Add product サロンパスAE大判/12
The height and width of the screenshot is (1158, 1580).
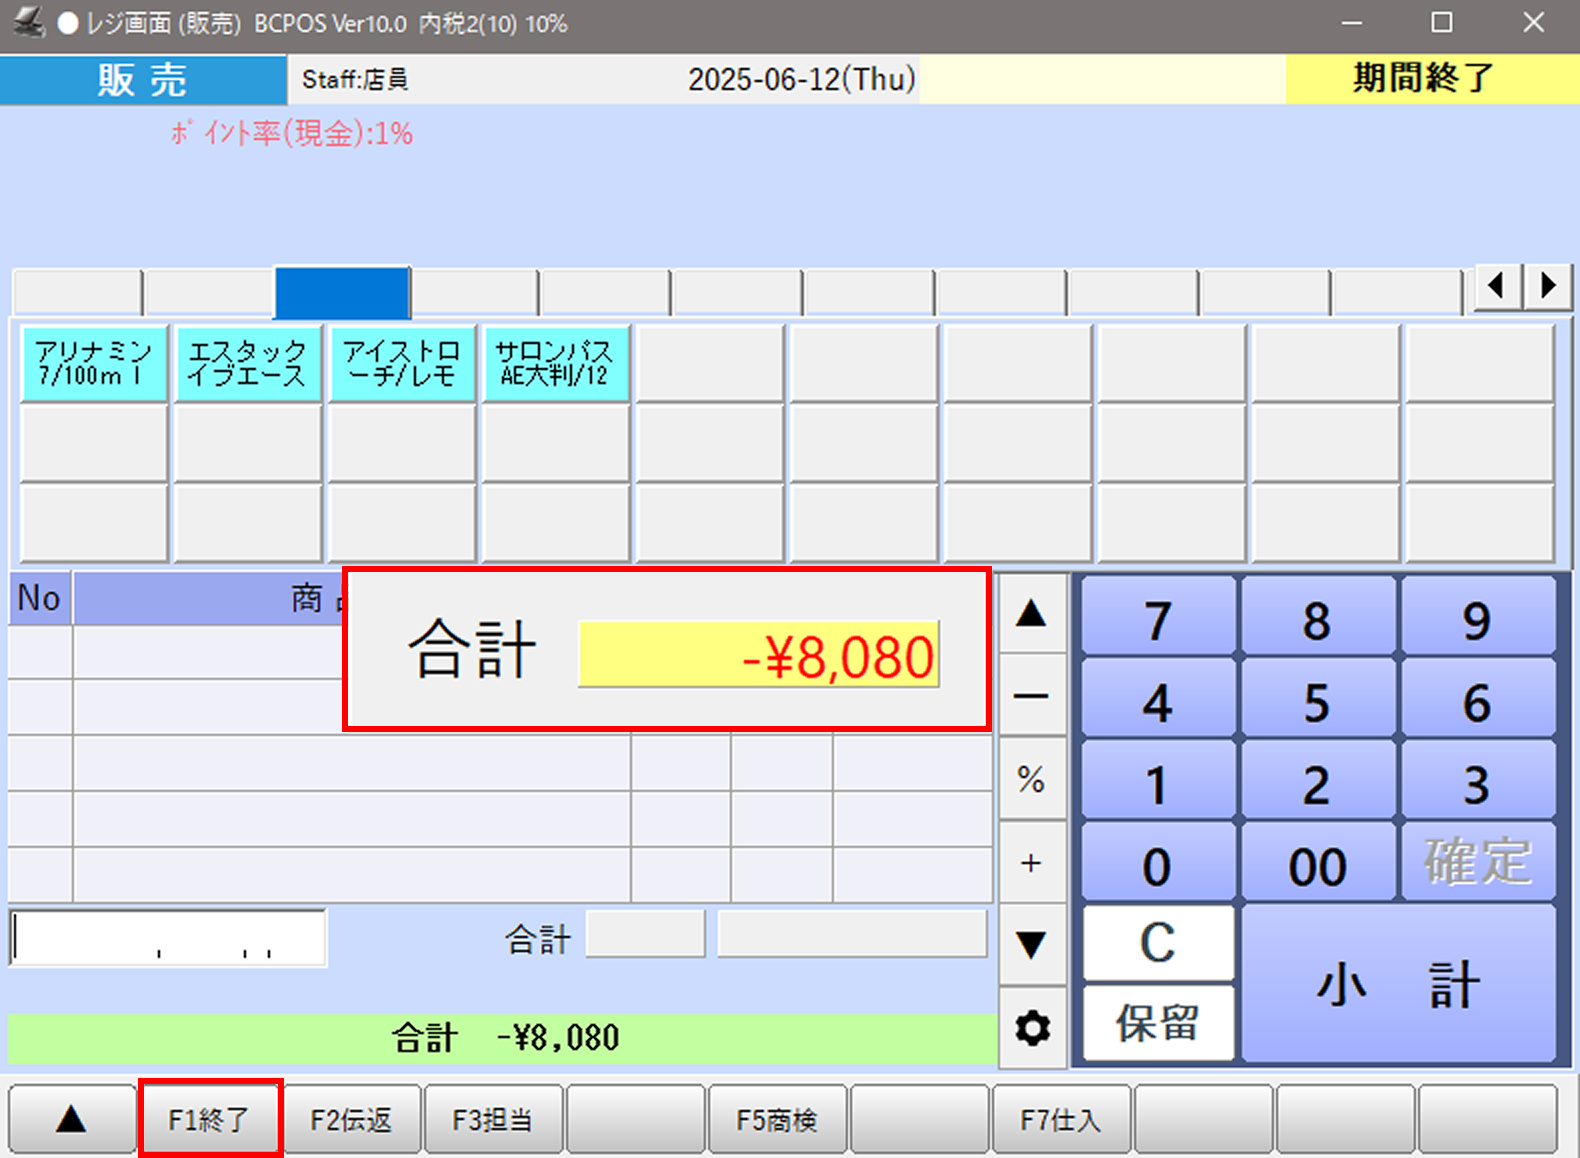coord(555,364)
